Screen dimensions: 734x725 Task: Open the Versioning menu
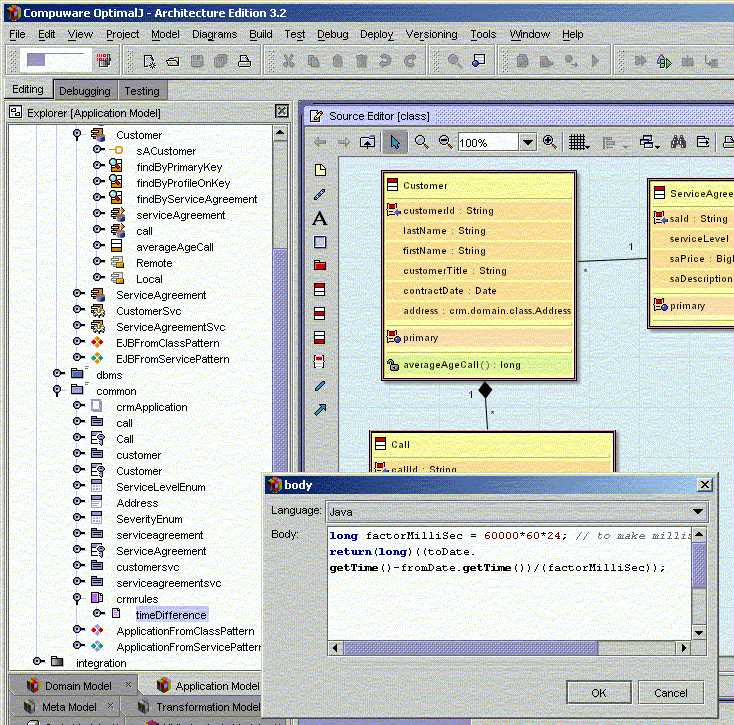coord(431,34)
